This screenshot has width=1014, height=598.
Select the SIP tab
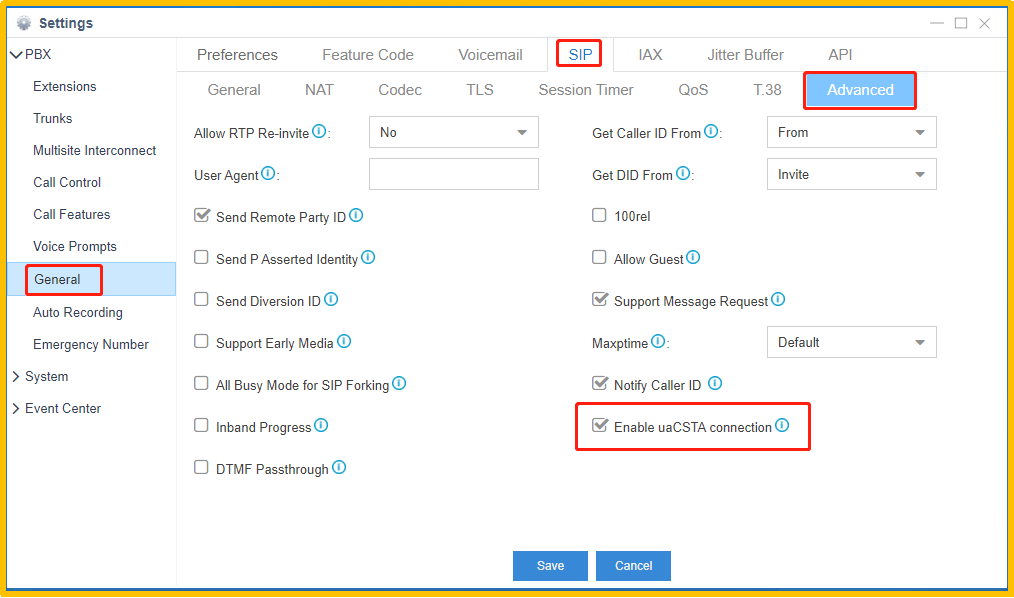580,55
